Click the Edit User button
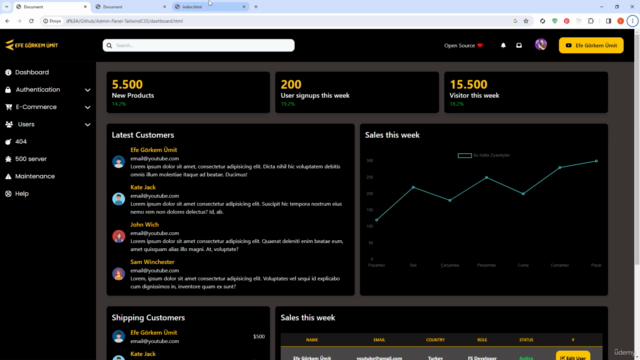 pyautogui.click(x=573, y=356)
